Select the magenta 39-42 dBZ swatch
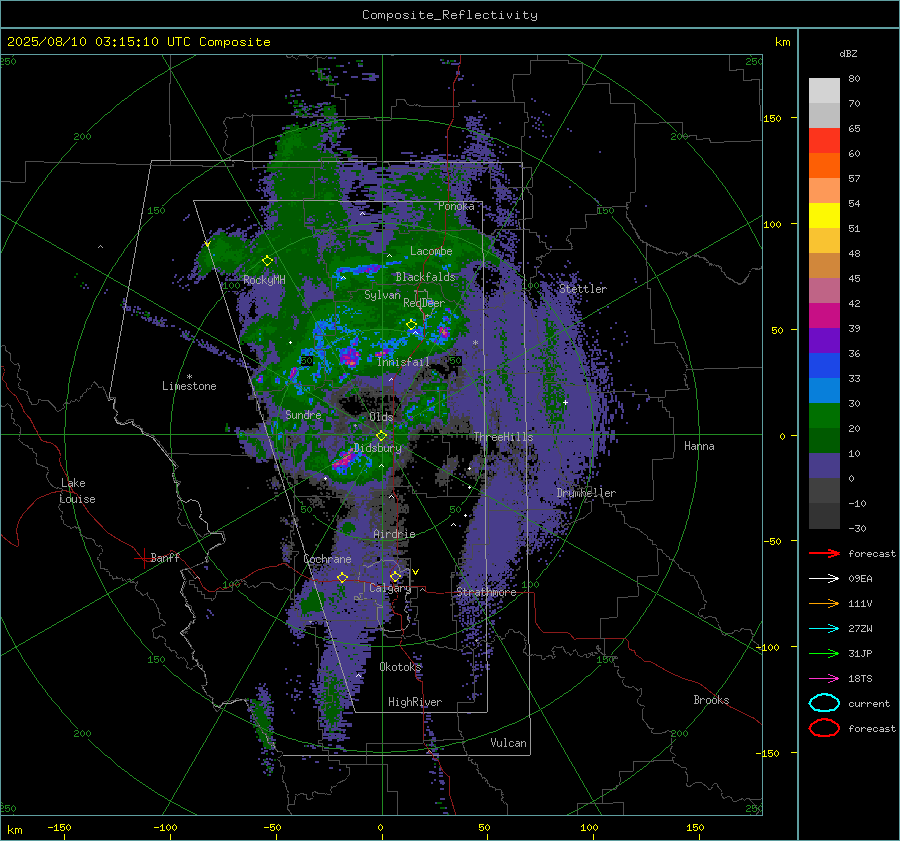 pos(824,316)
